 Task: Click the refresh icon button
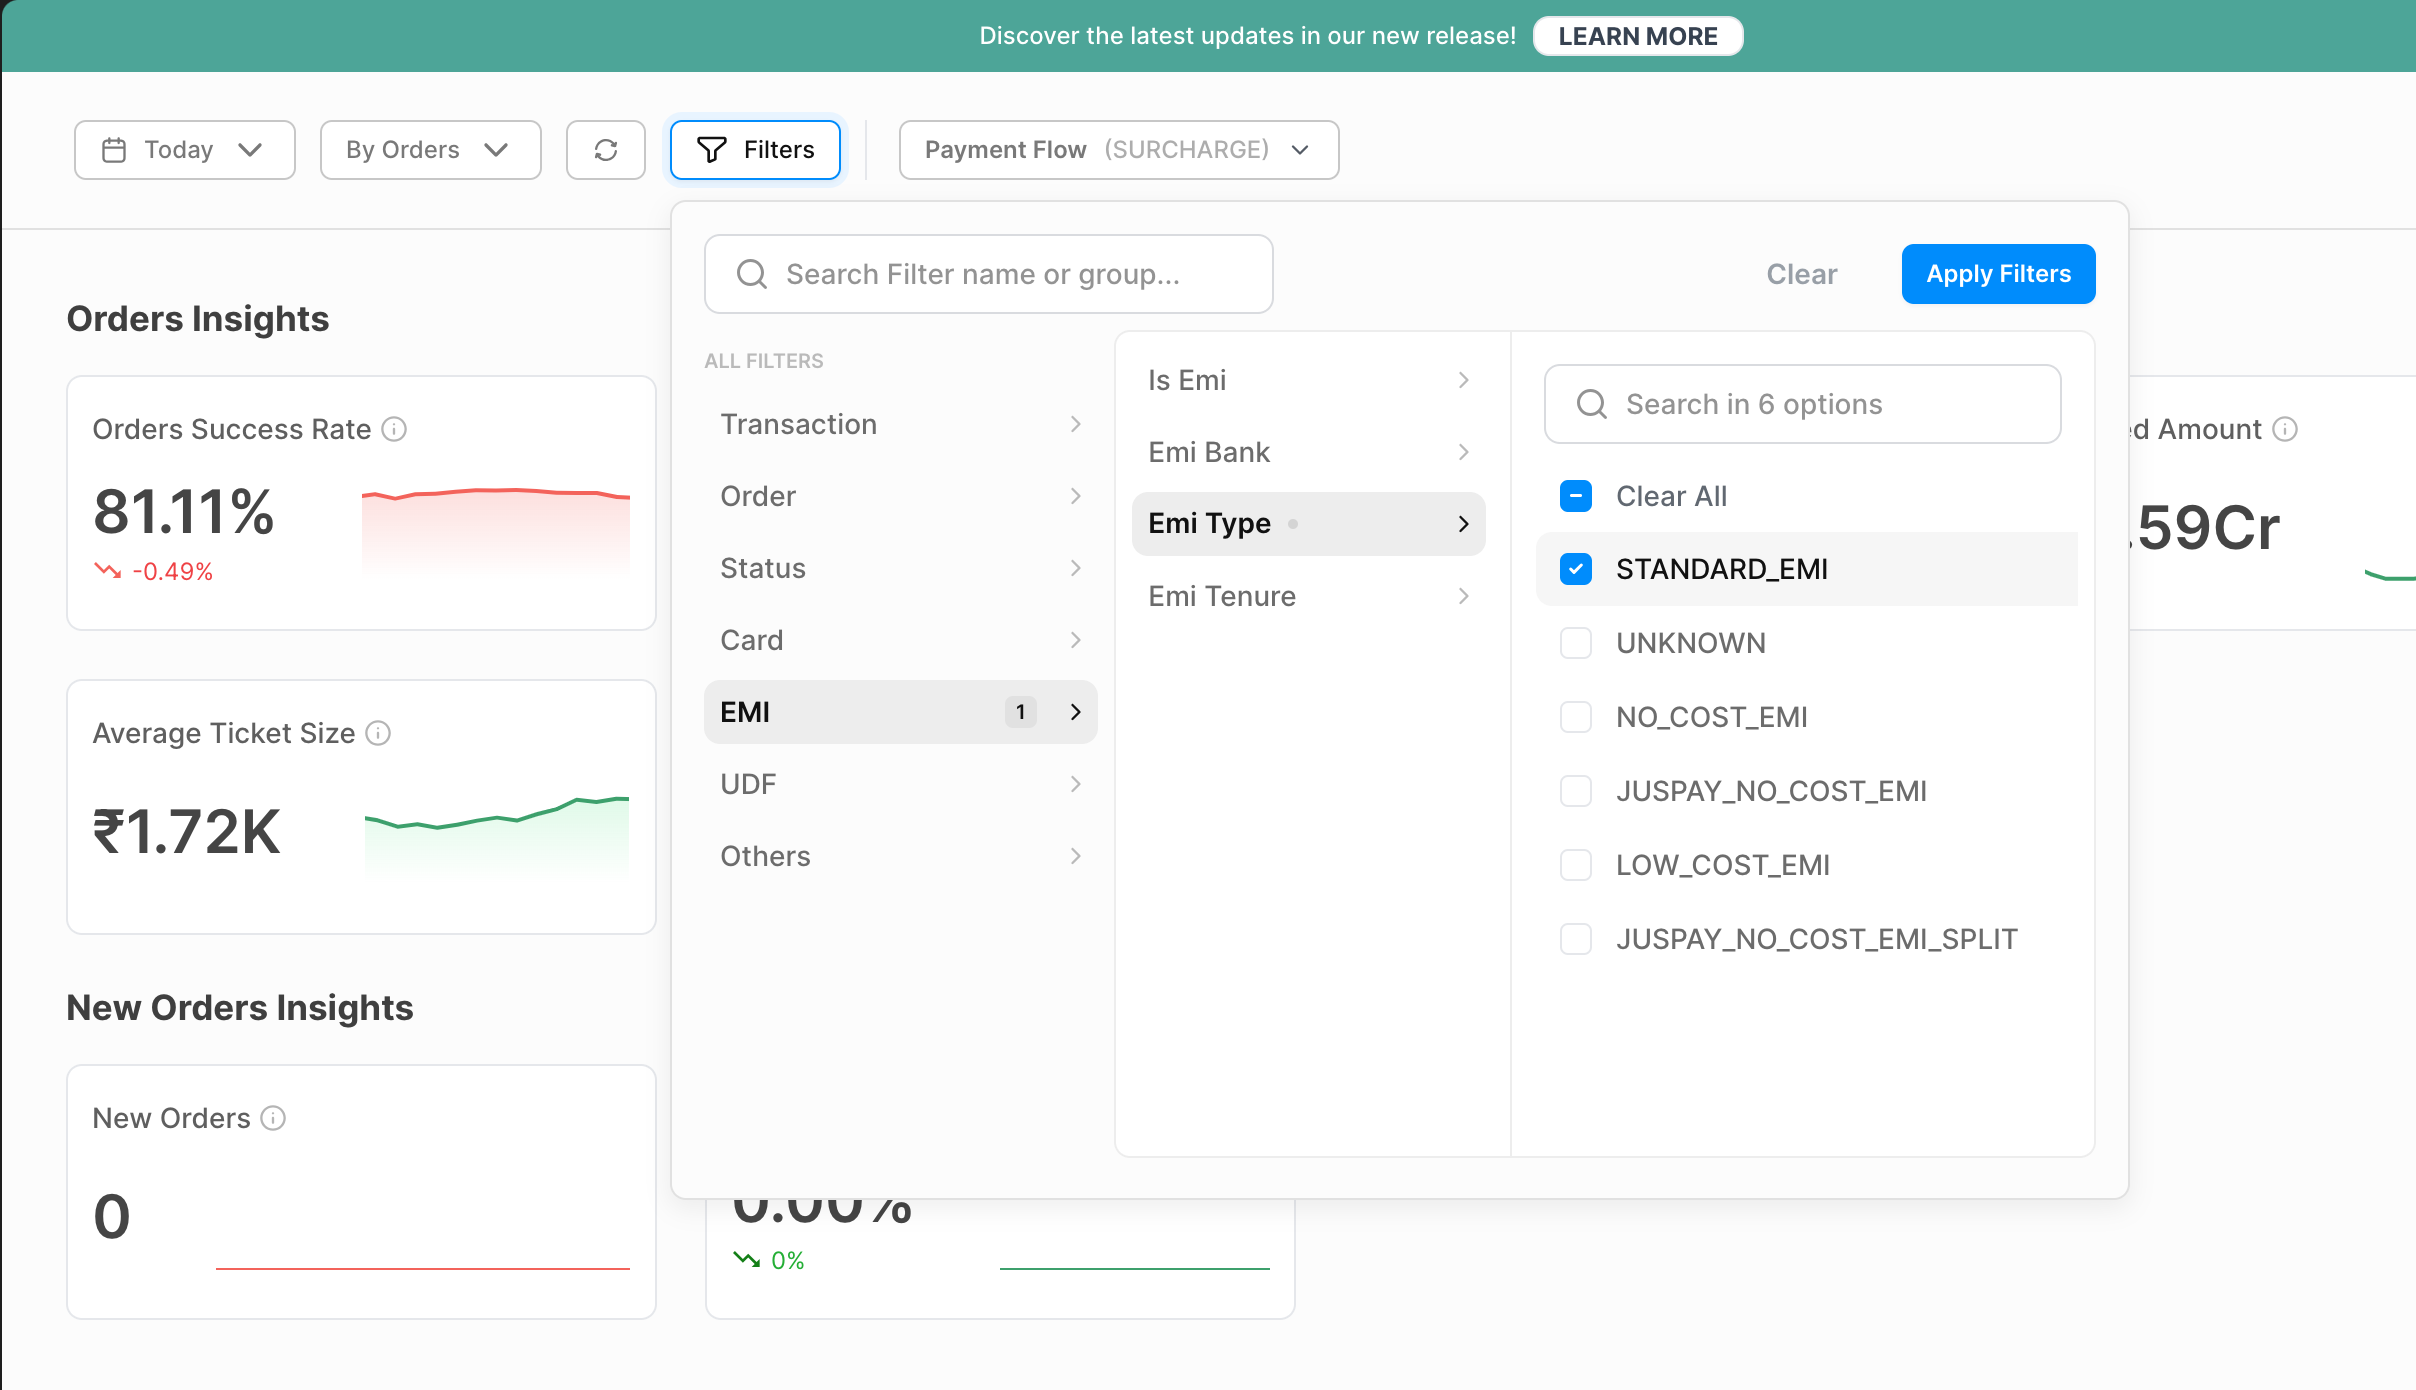pyautogui.click(x=605, y=150)
